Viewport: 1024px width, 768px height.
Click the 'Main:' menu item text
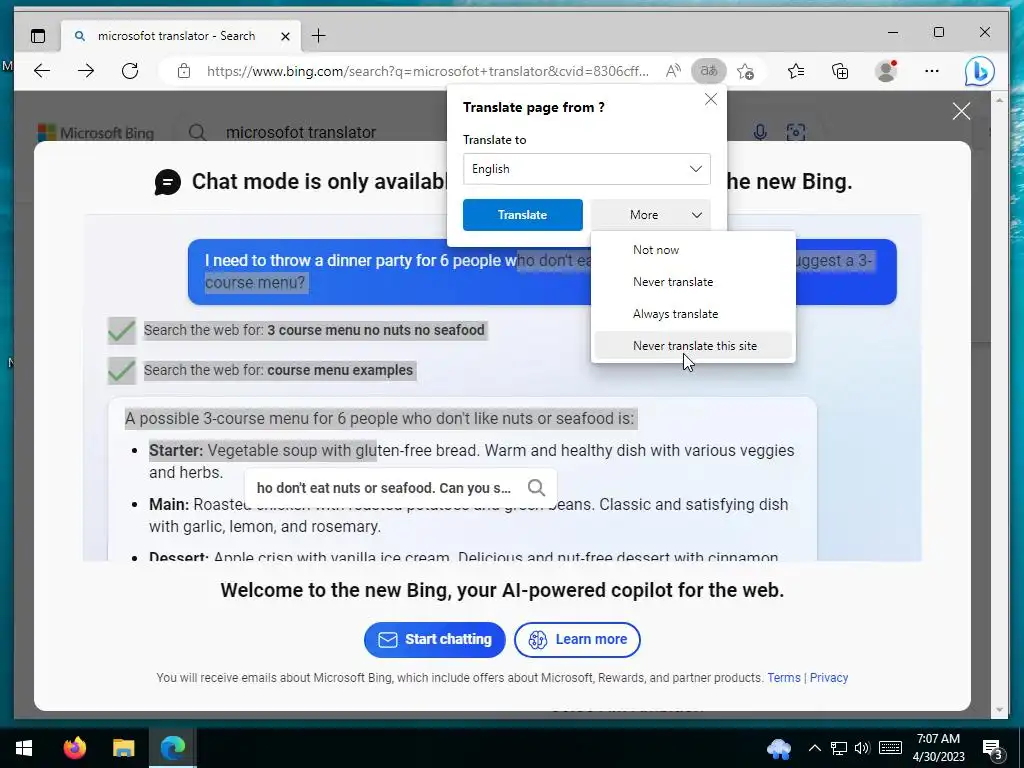tap(168, 505)
